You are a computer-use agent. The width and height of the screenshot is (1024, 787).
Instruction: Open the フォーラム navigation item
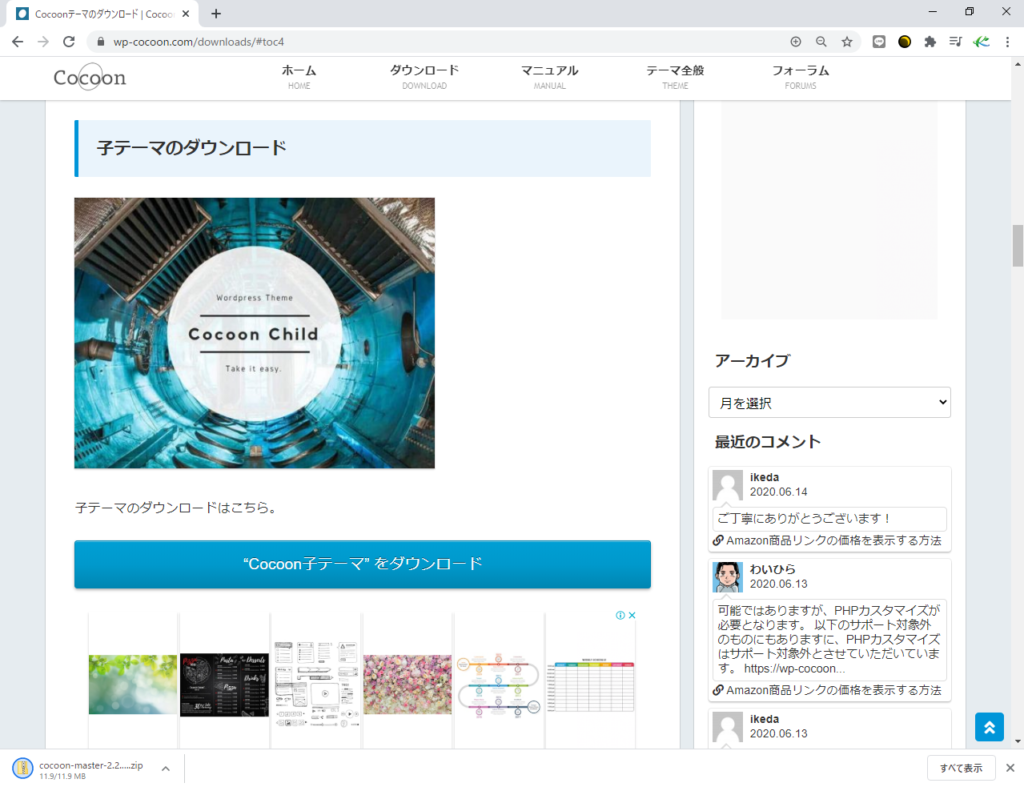click(801, 76)
